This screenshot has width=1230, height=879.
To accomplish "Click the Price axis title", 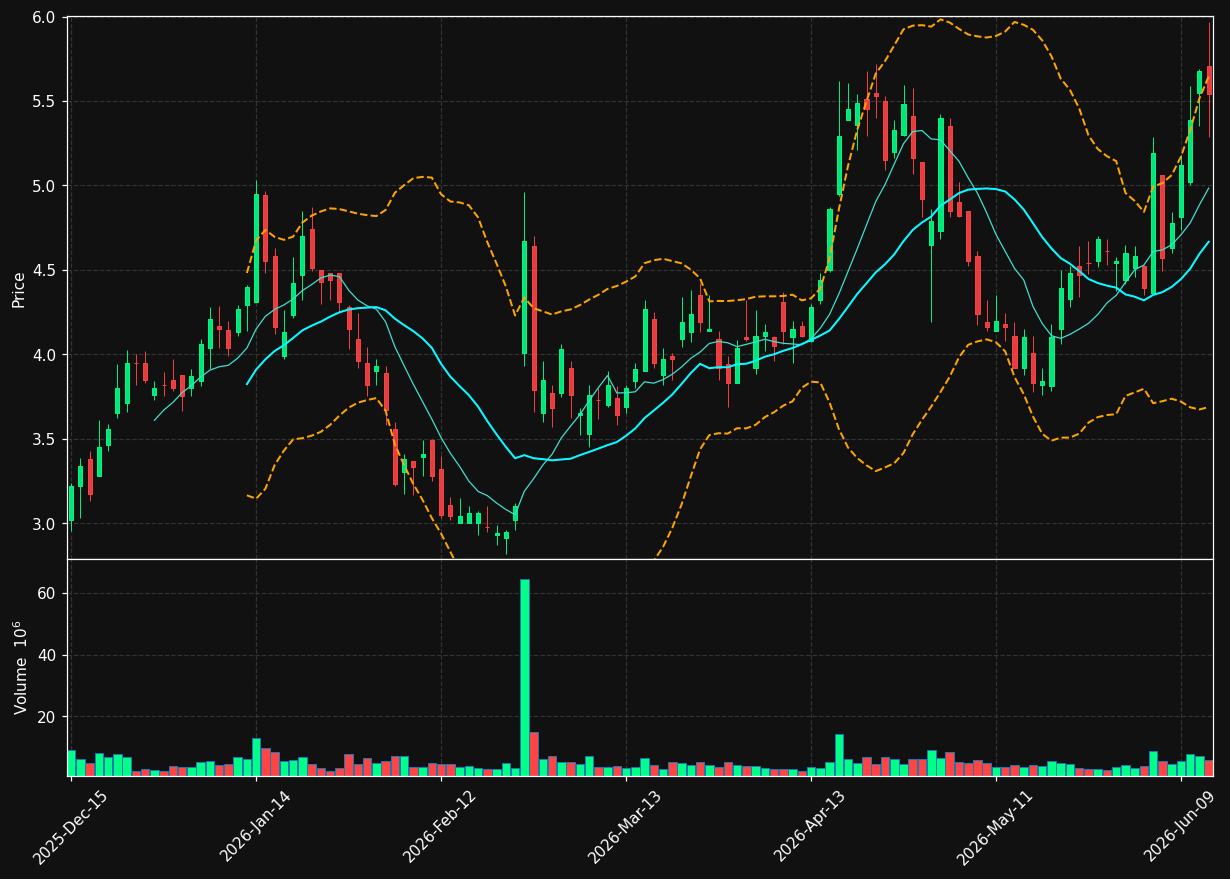I will [x=19, y=288].
